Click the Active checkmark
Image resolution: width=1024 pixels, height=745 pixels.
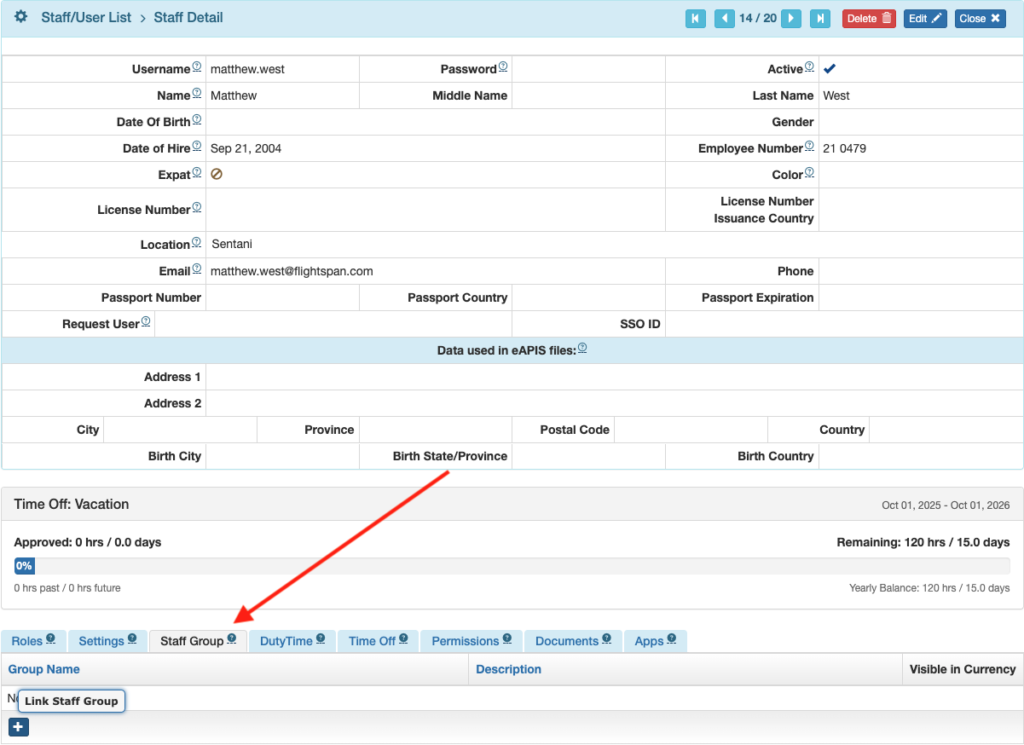(x=829, y=69)
